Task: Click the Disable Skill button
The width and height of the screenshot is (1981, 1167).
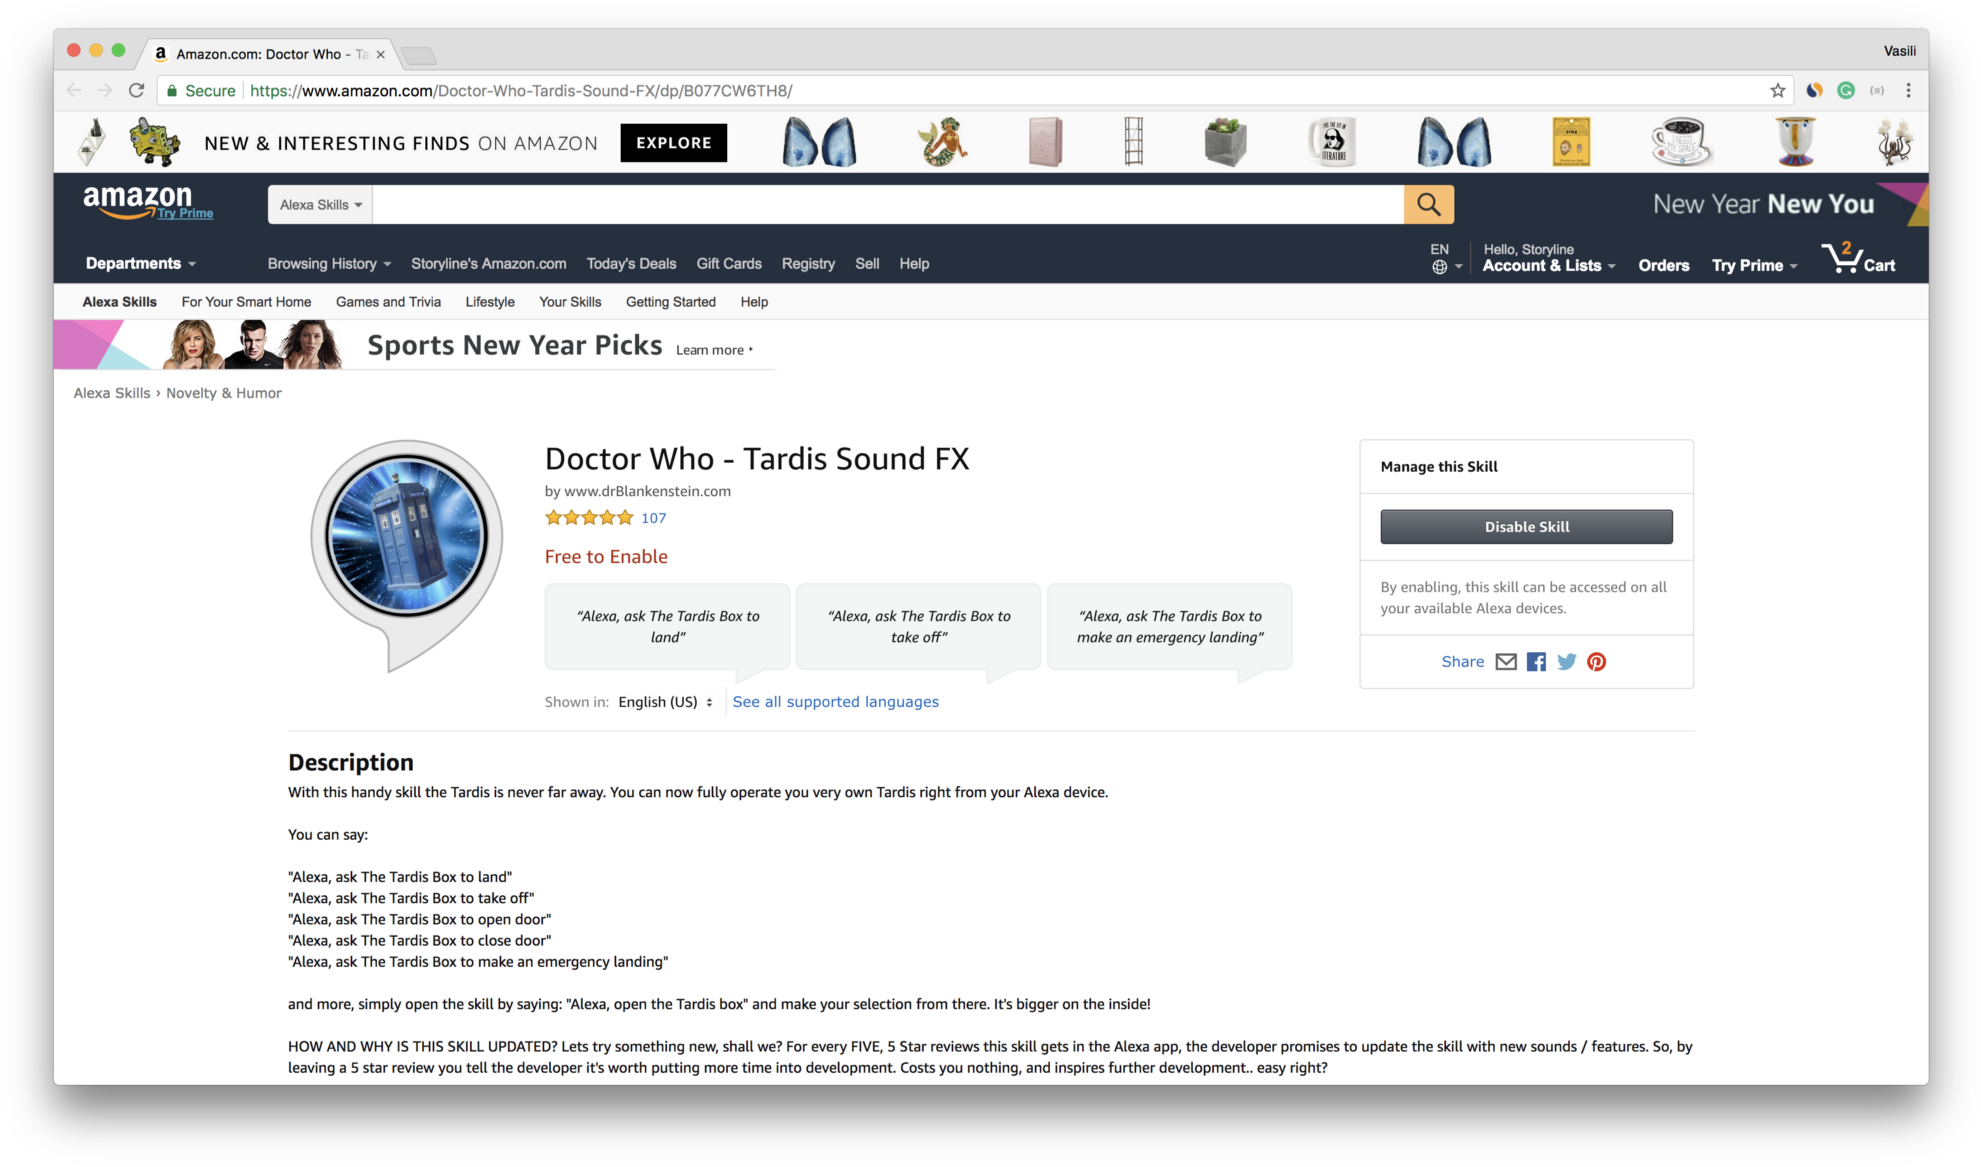Action: [x=1526, y=527]
